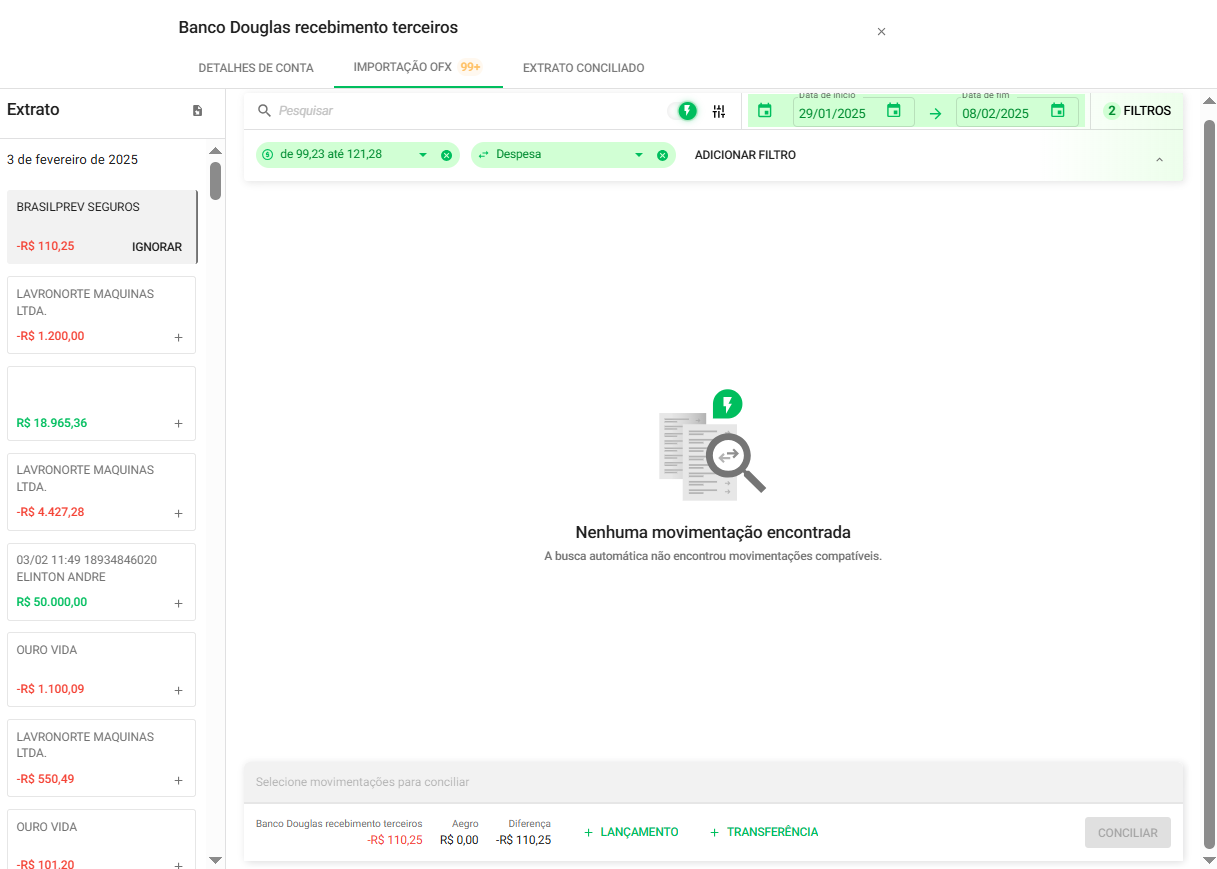Viewport: 1217px width, 869px height.
Task: Switch to the Detalhes de Conta tab
Action: (256, 68)
